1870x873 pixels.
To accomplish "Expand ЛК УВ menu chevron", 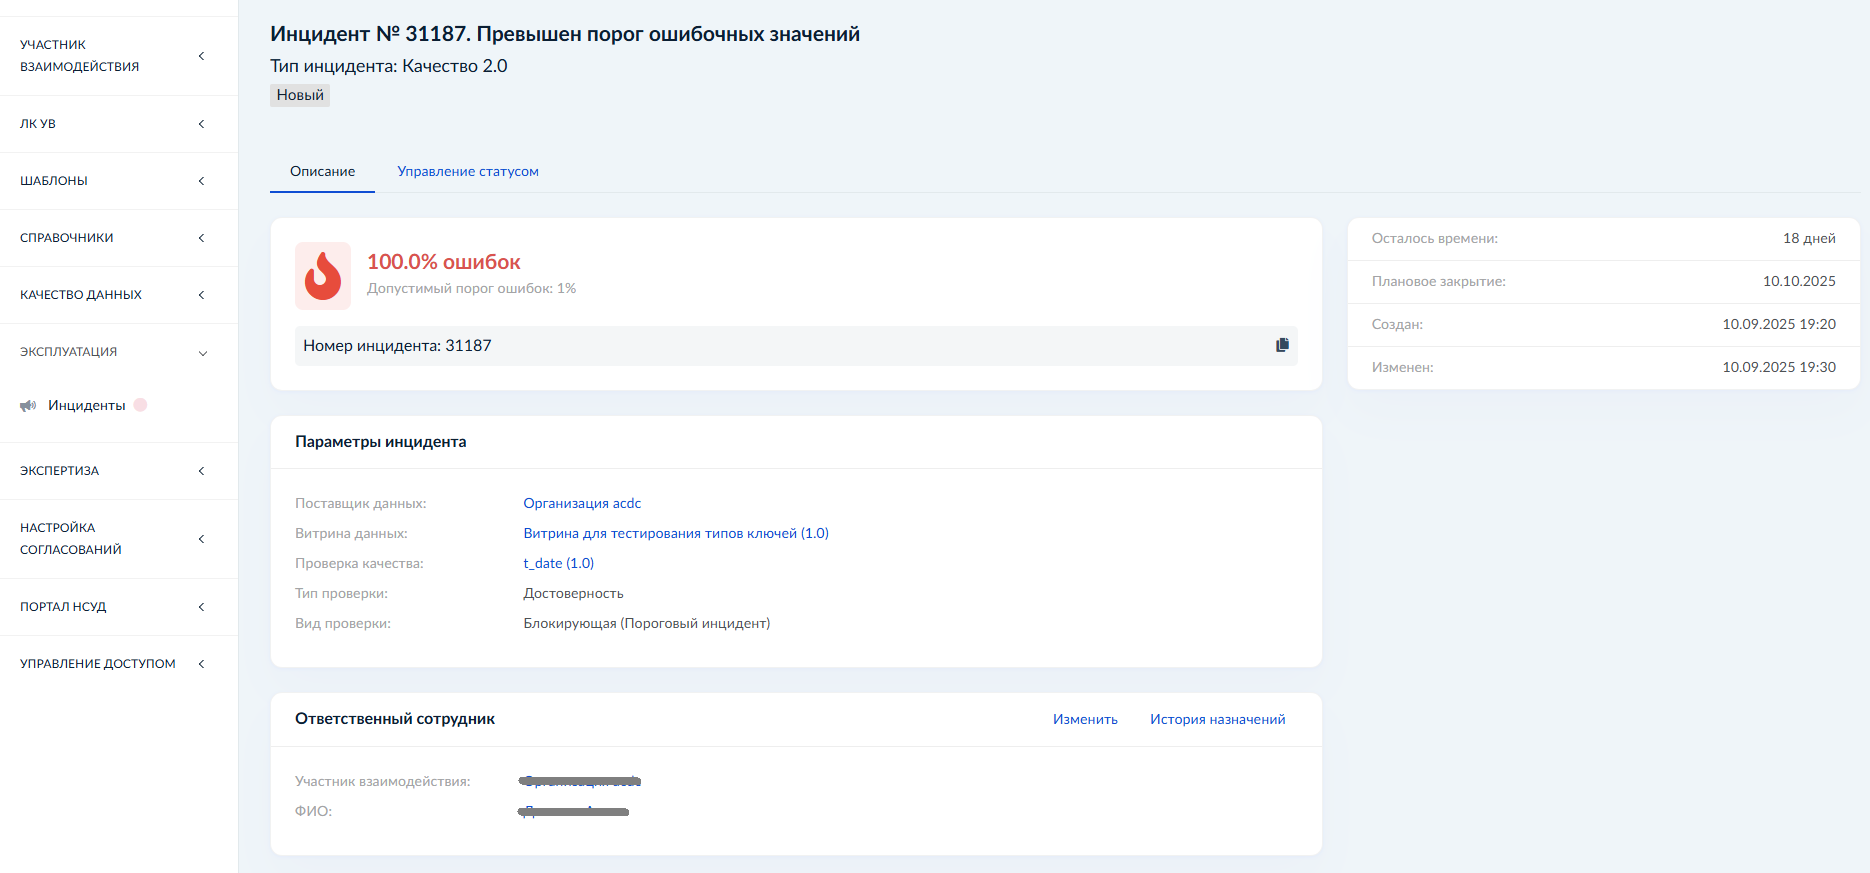I will (201, 124).
